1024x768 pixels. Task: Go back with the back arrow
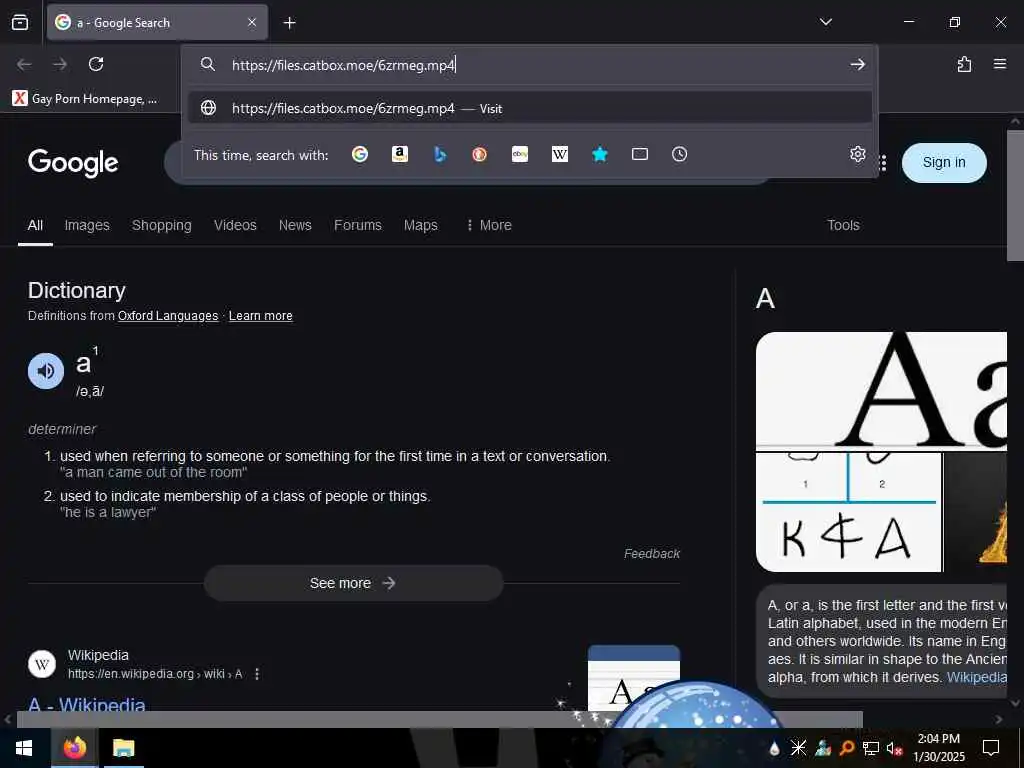(x=24, y=64)
